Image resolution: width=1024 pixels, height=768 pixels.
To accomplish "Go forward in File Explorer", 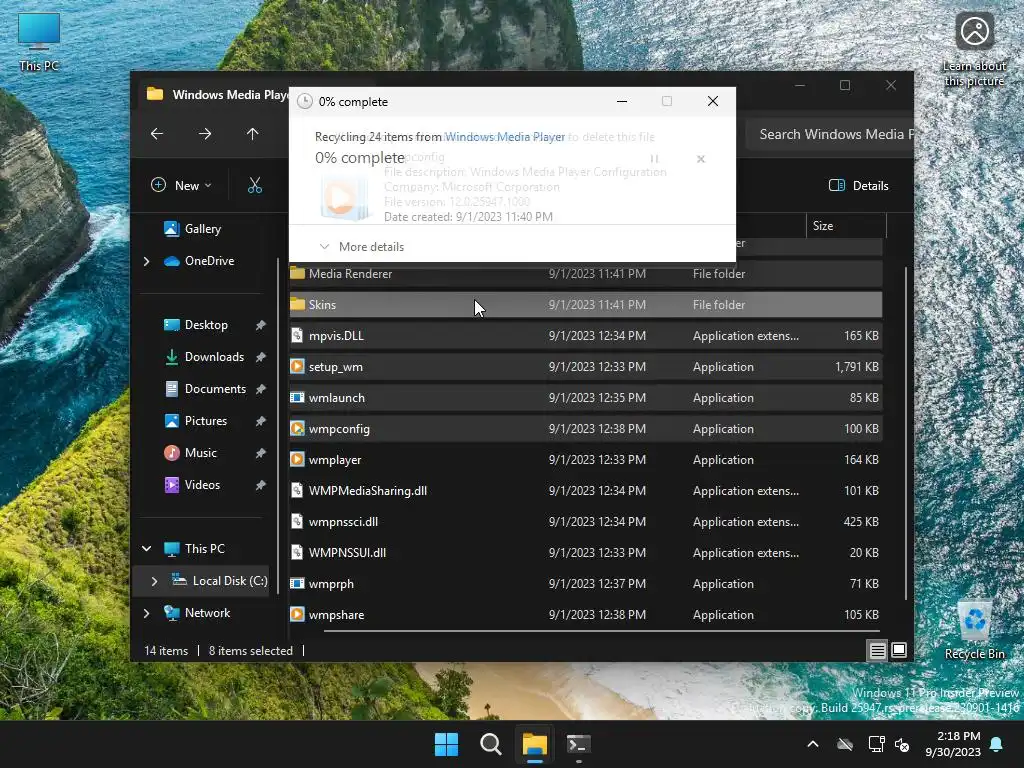I will click(205, 134).
